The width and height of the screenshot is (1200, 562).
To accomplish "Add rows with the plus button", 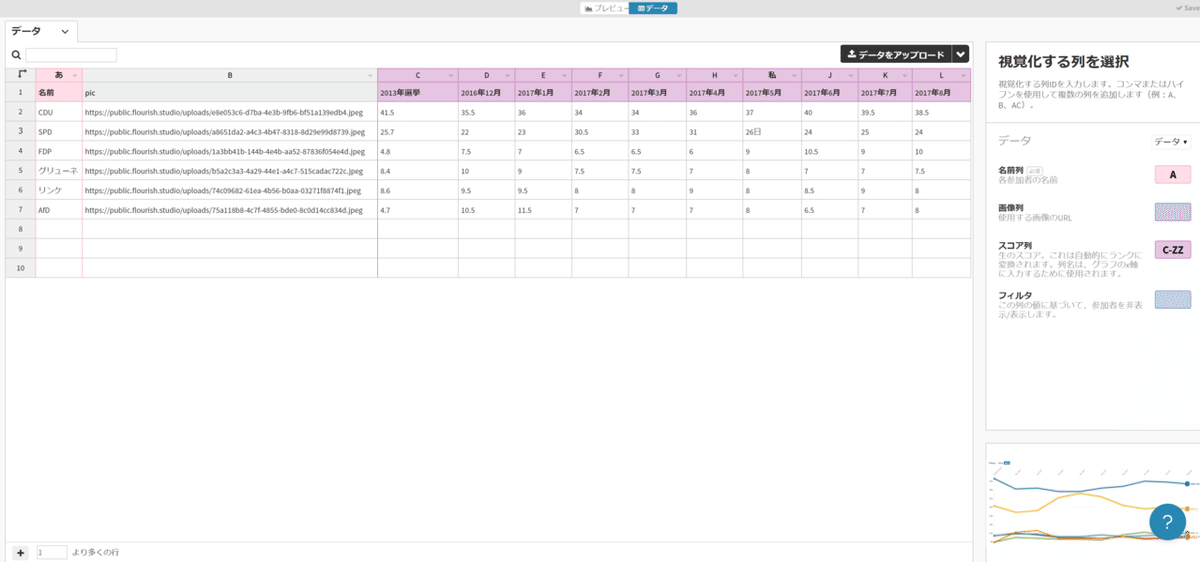I will 21,552.
